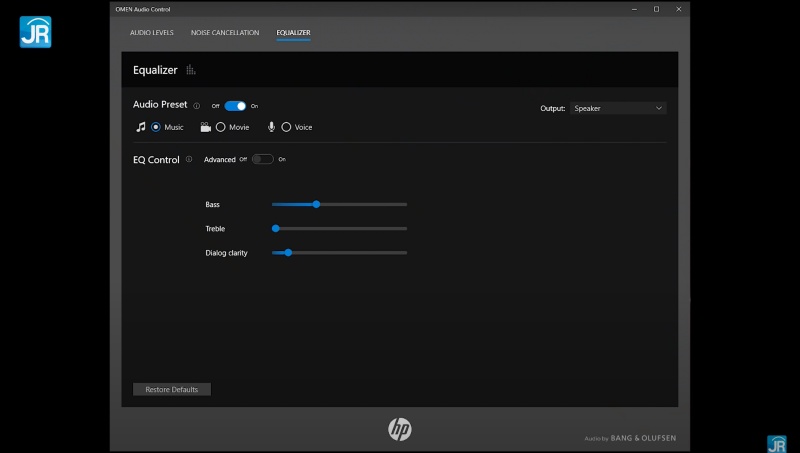Choose the Music preset radio button

point(156,127)
